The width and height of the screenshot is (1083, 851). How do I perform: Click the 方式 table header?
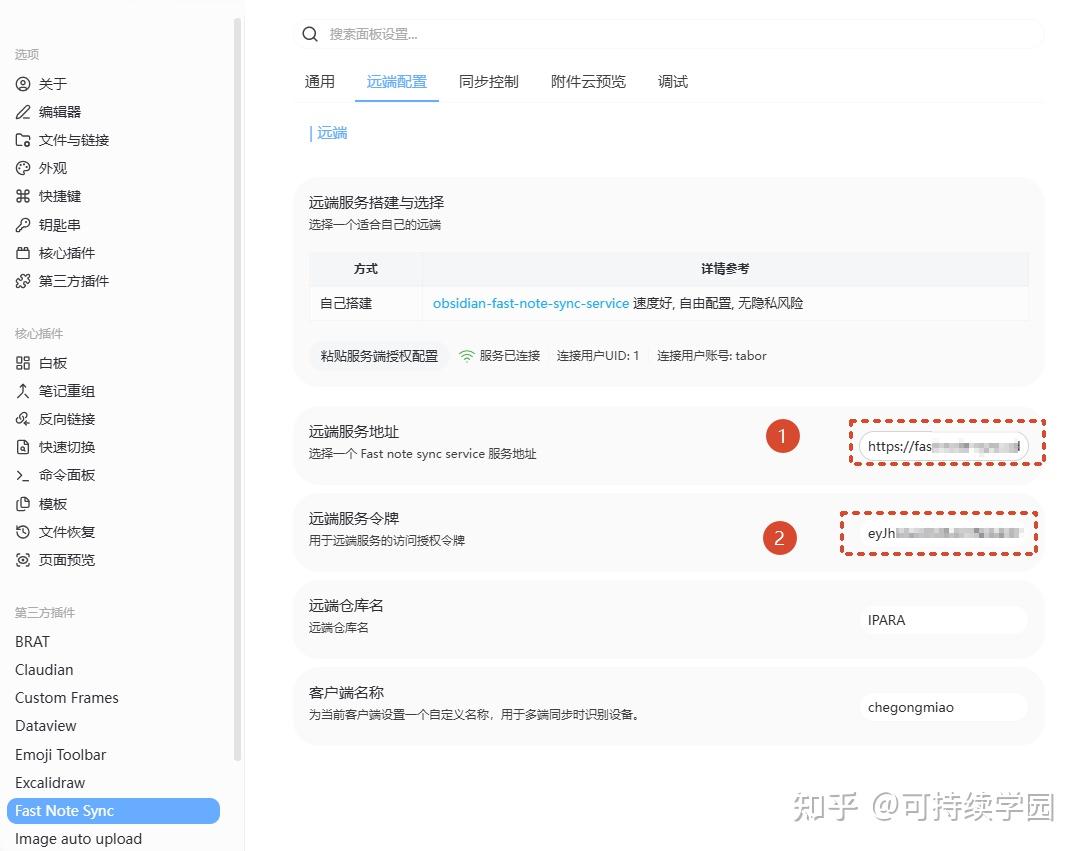(365, 269)
